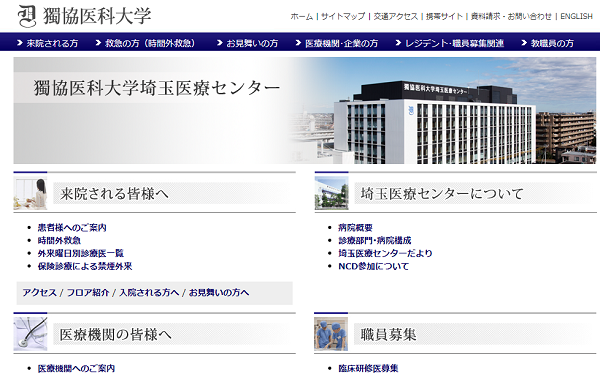Click the 獨協医科大学埼玉医療センター banner title
This screenshot has height=374, width=600.
[x=157, y=88]
